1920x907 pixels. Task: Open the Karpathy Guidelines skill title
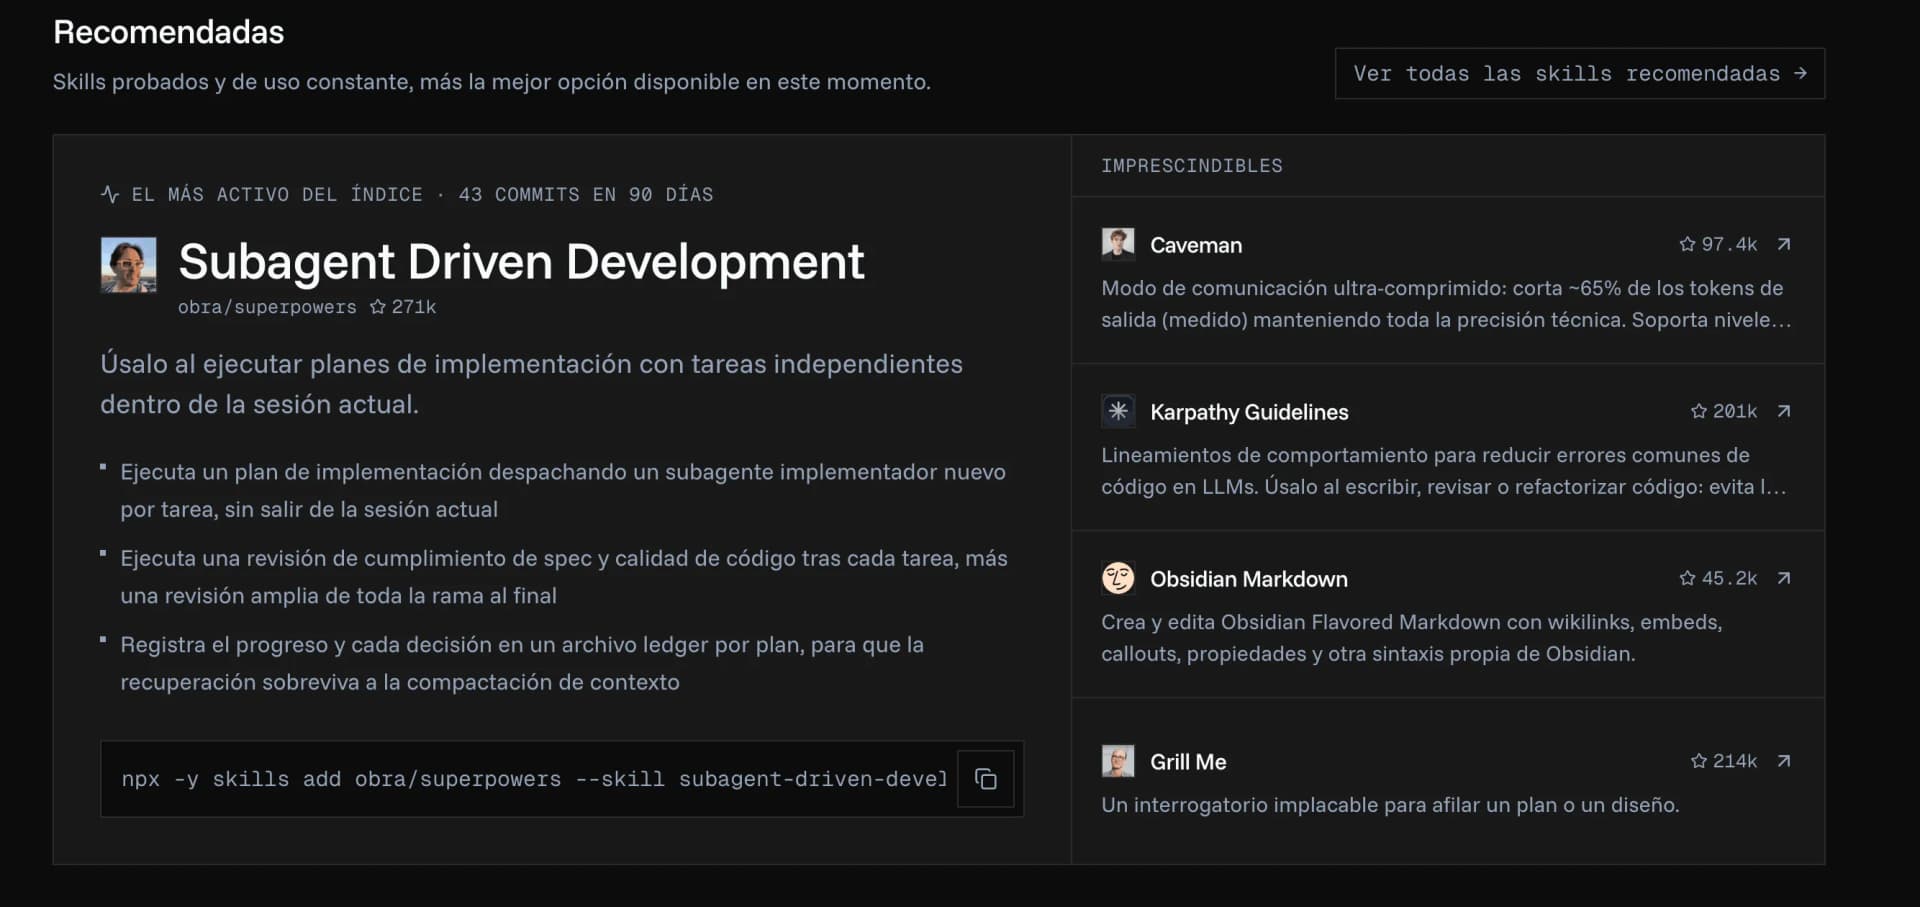point(1249,412)
